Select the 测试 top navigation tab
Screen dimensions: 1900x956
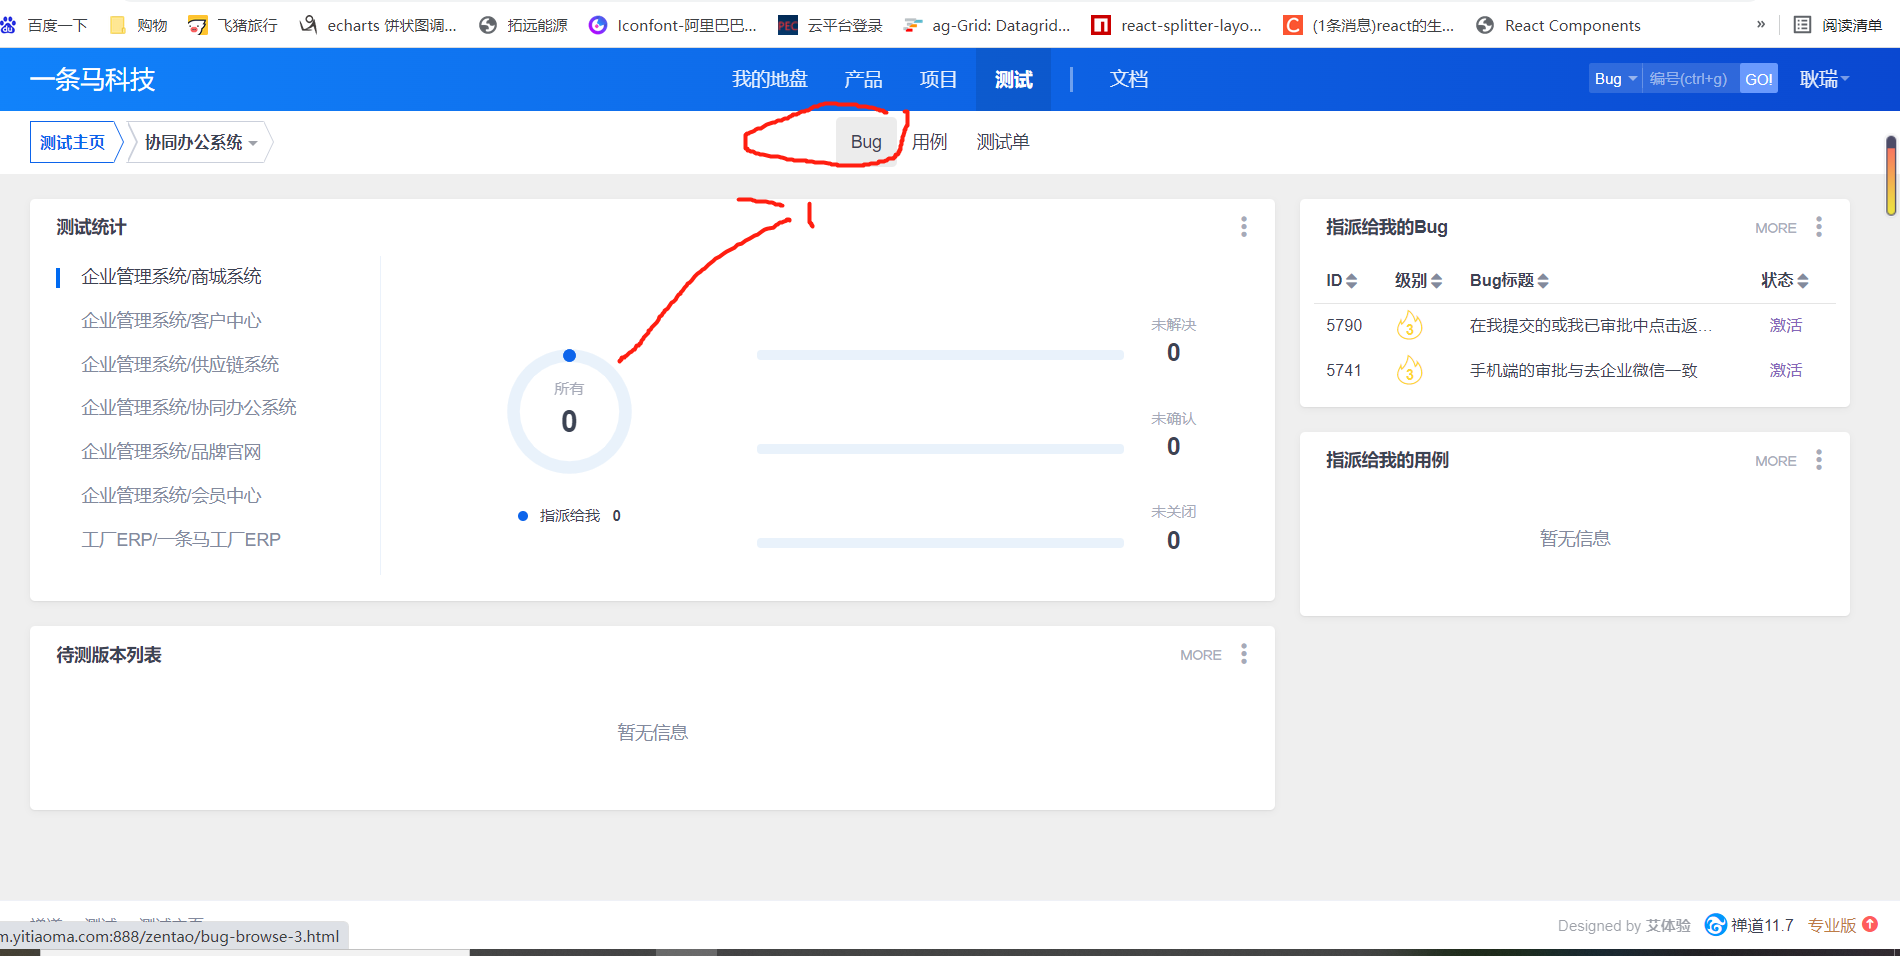1013,79
